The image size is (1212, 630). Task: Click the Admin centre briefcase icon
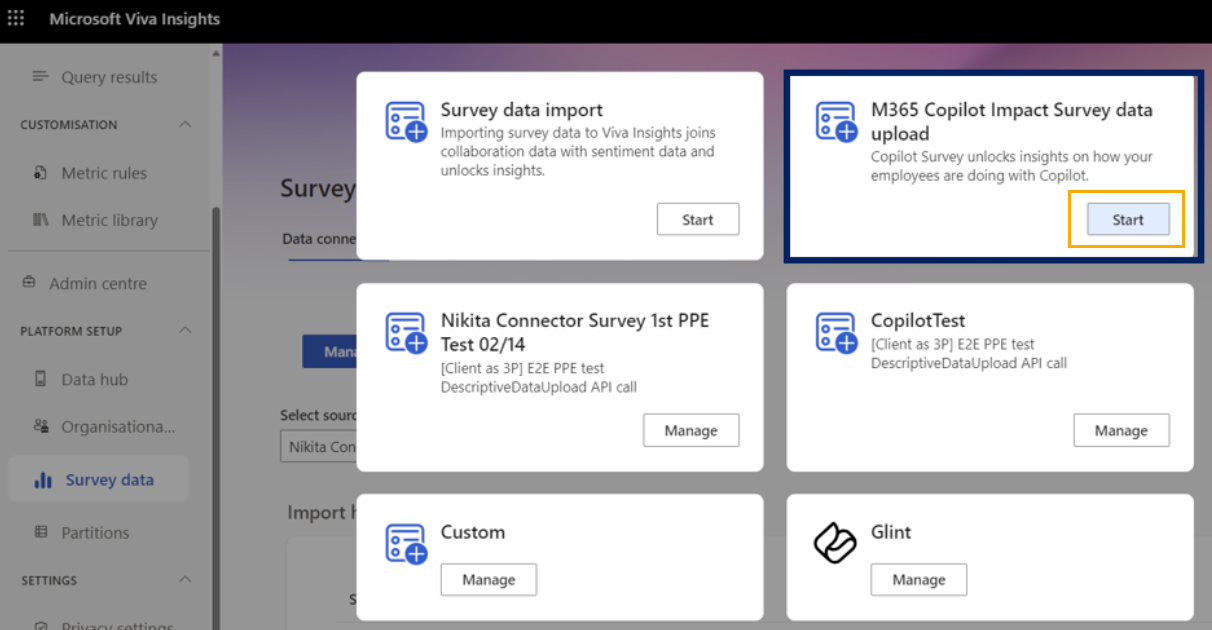(29, 283)
